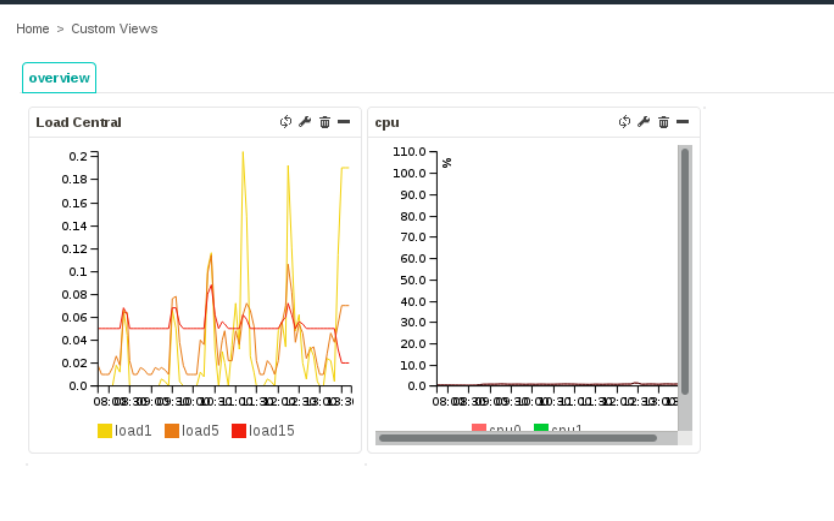This screenshot has height=521, width=834.
Task: Toggle load5 series via orange legend swatch
Action: 171,431
